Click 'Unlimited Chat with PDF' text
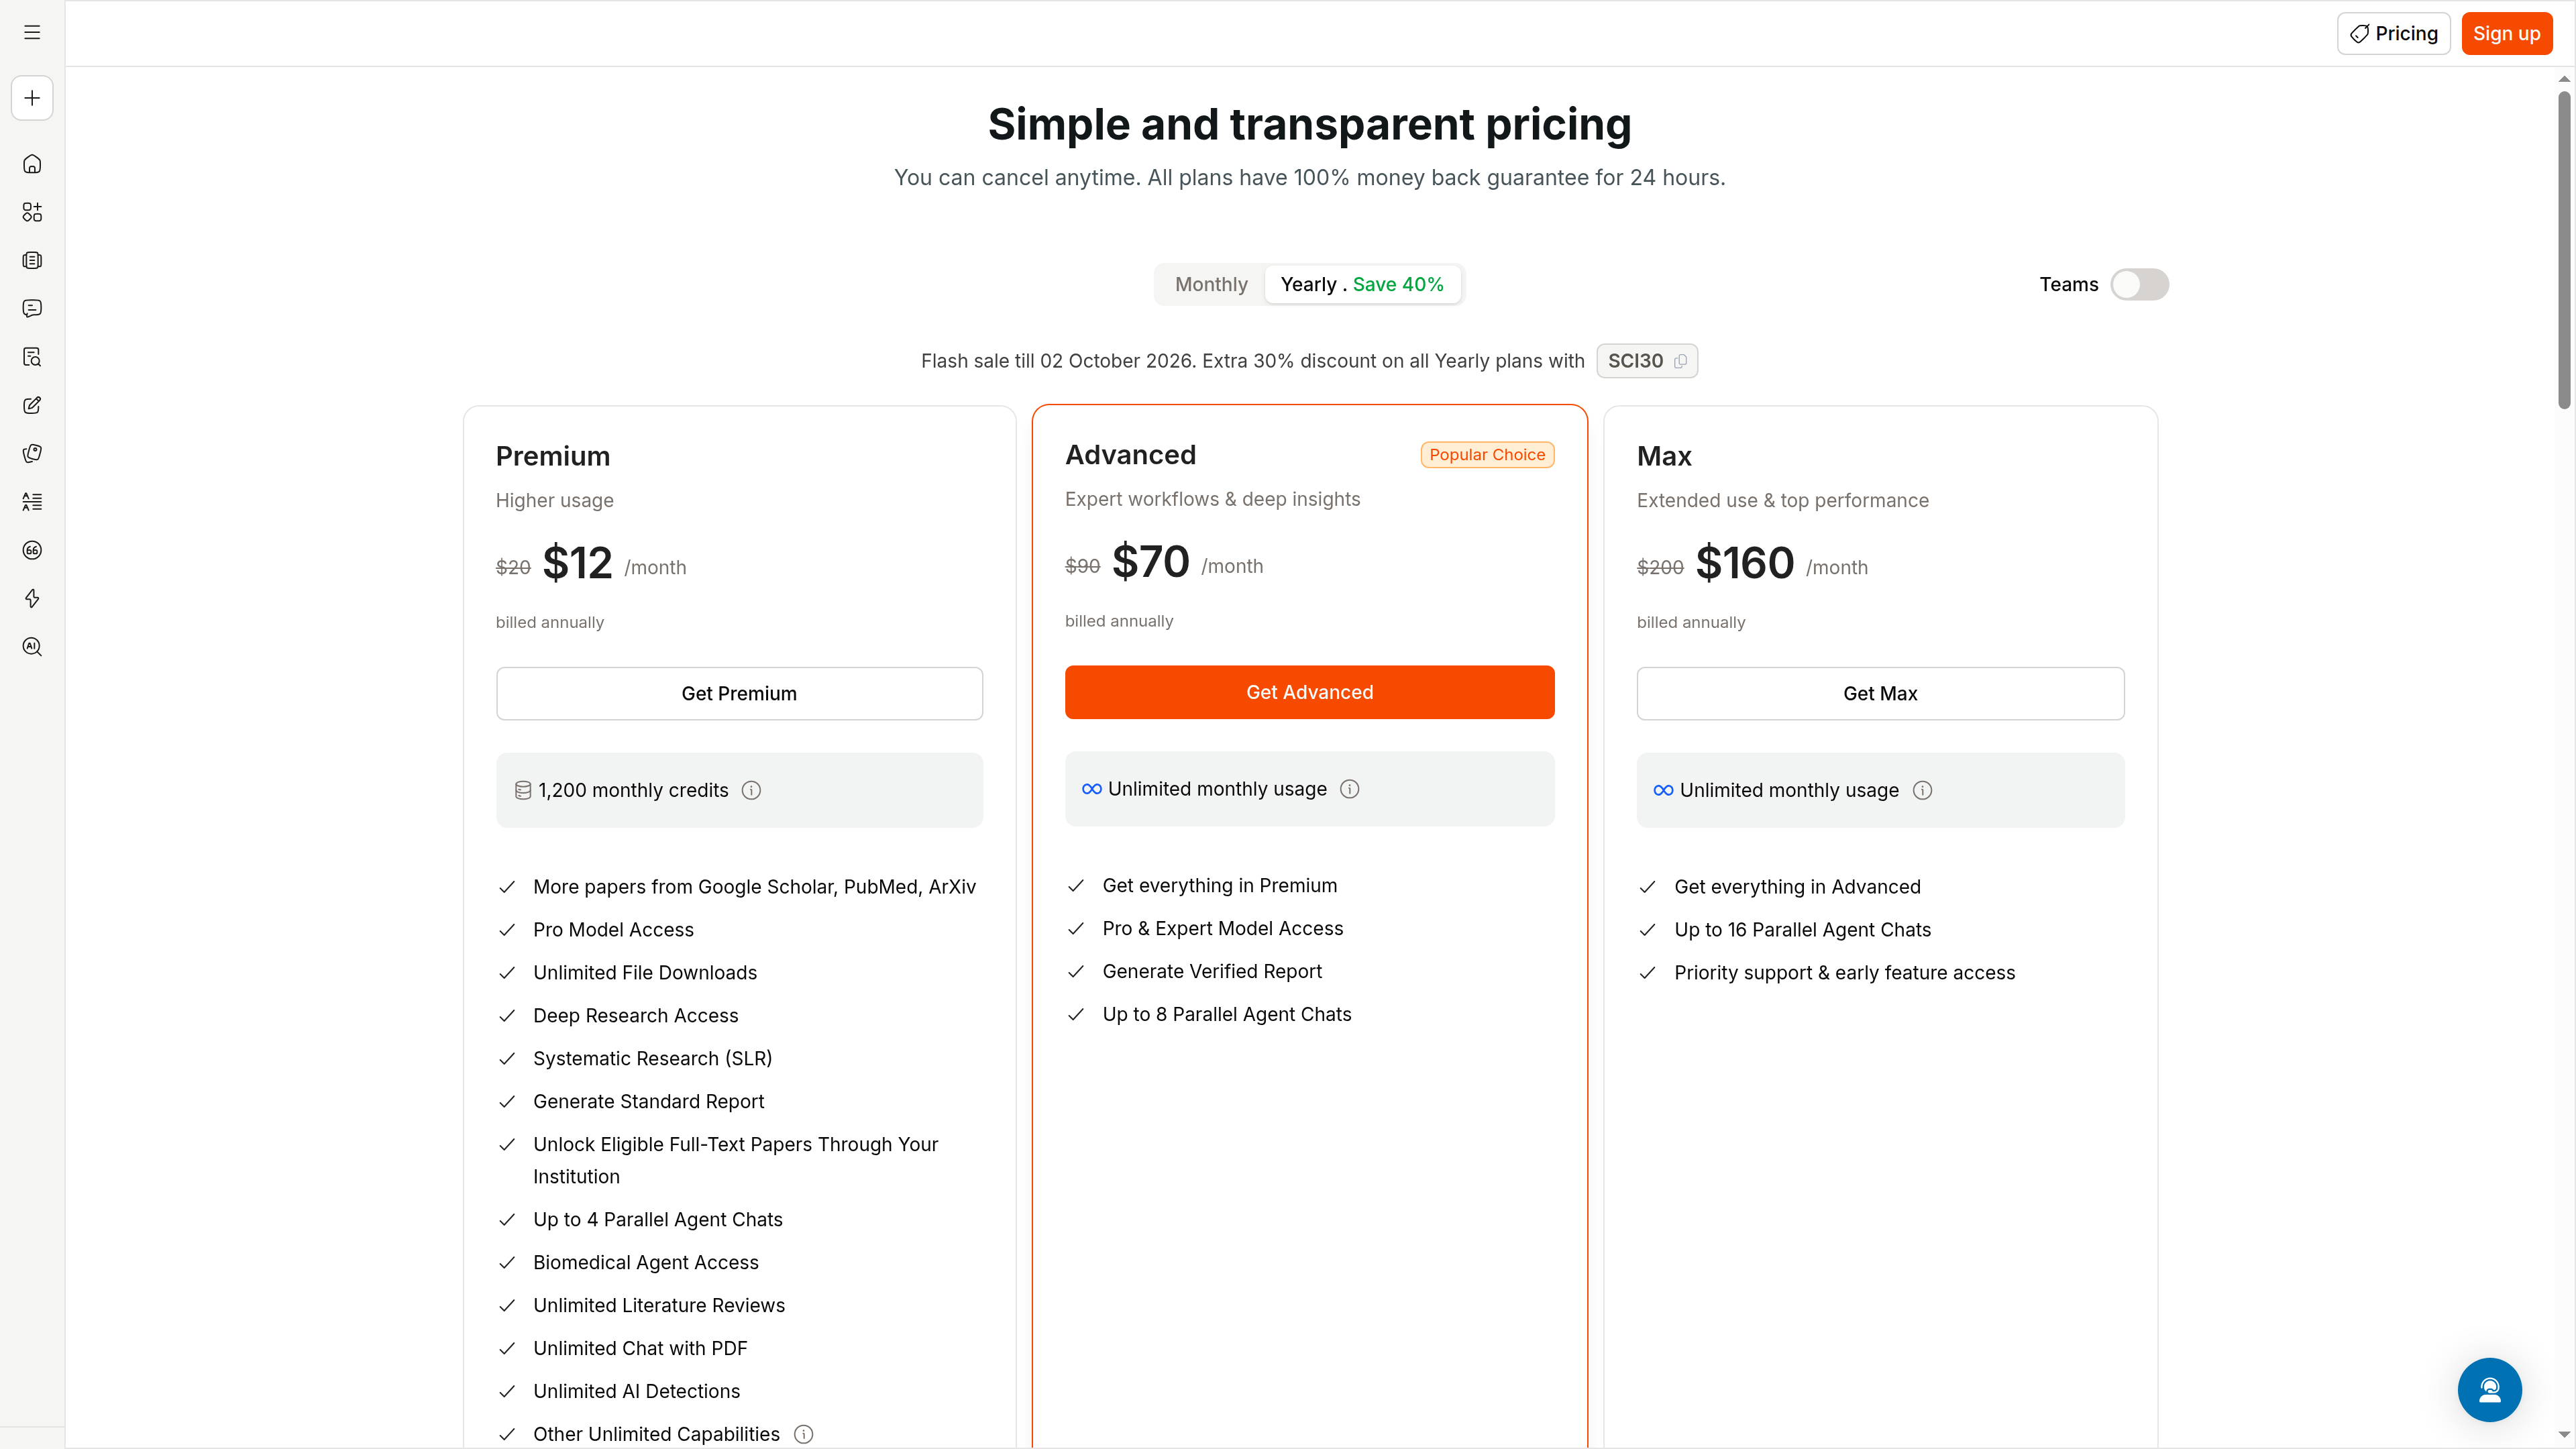The height and width of the screenshot is (1449, 2576). point(640,1349)
